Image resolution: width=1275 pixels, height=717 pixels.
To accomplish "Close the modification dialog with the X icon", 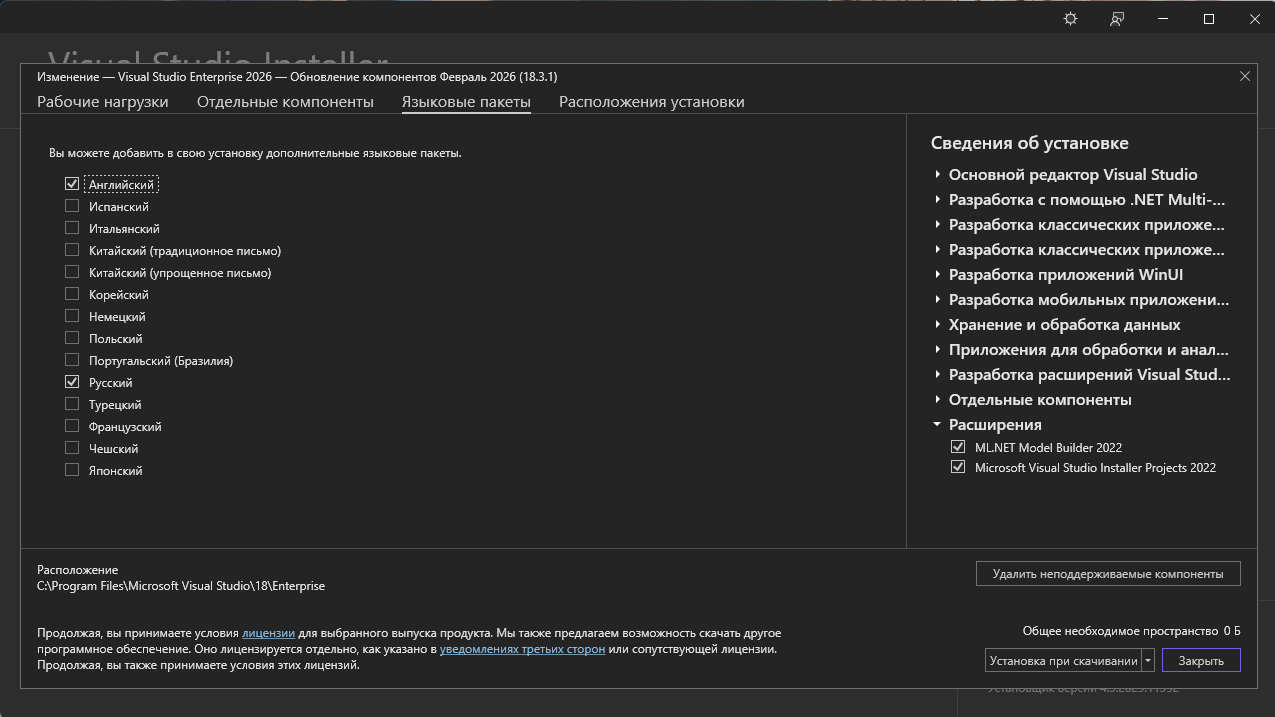I will tap(1245, 76).
